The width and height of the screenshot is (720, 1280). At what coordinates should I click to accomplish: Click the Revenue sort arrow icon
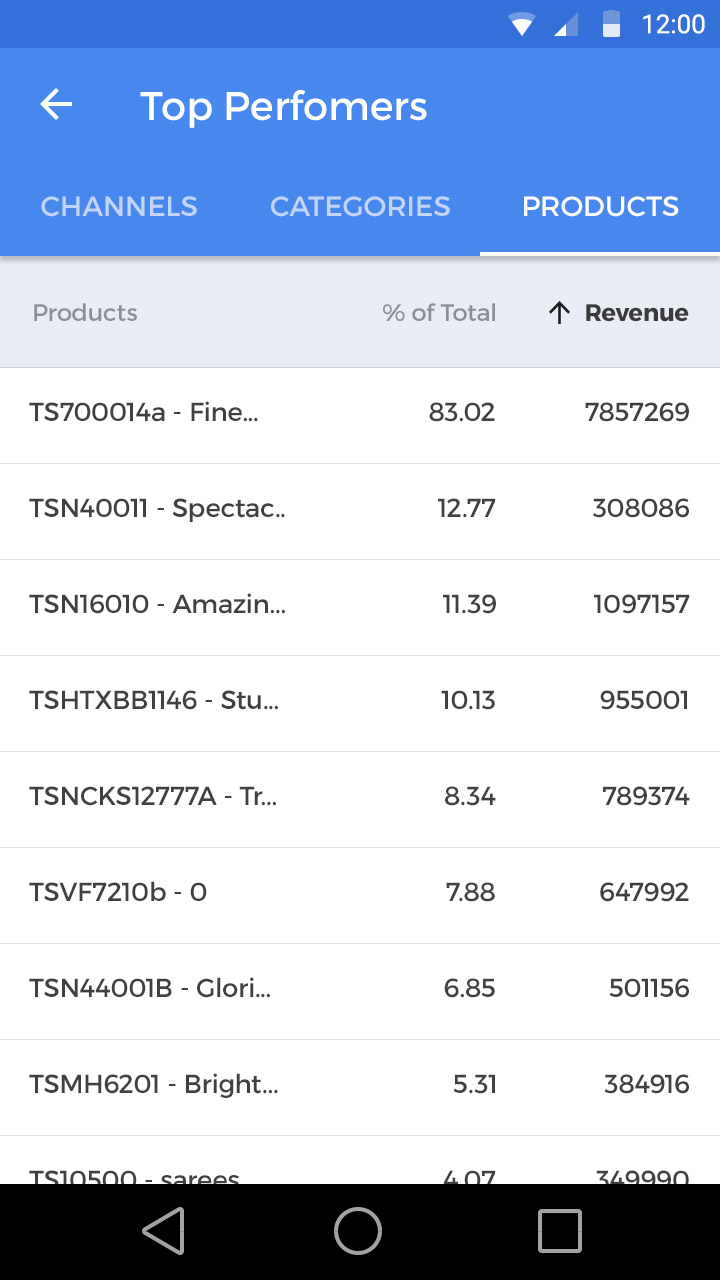tap(559, 313)
